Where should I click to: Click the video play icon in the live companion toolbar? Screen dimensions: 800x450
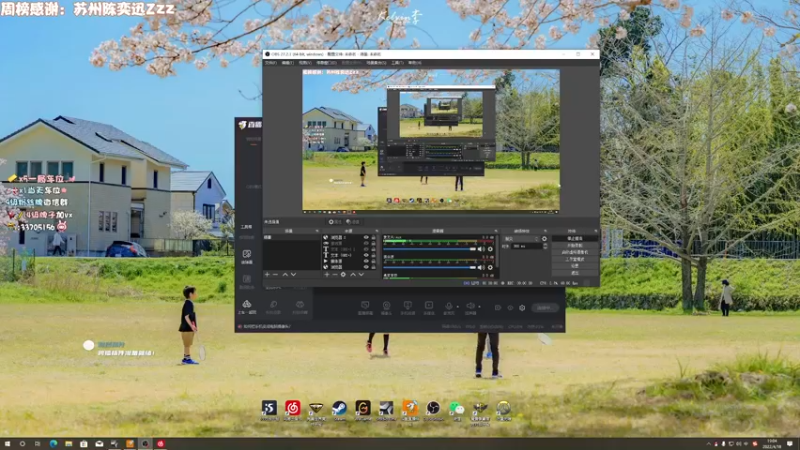tap(429, 305)
